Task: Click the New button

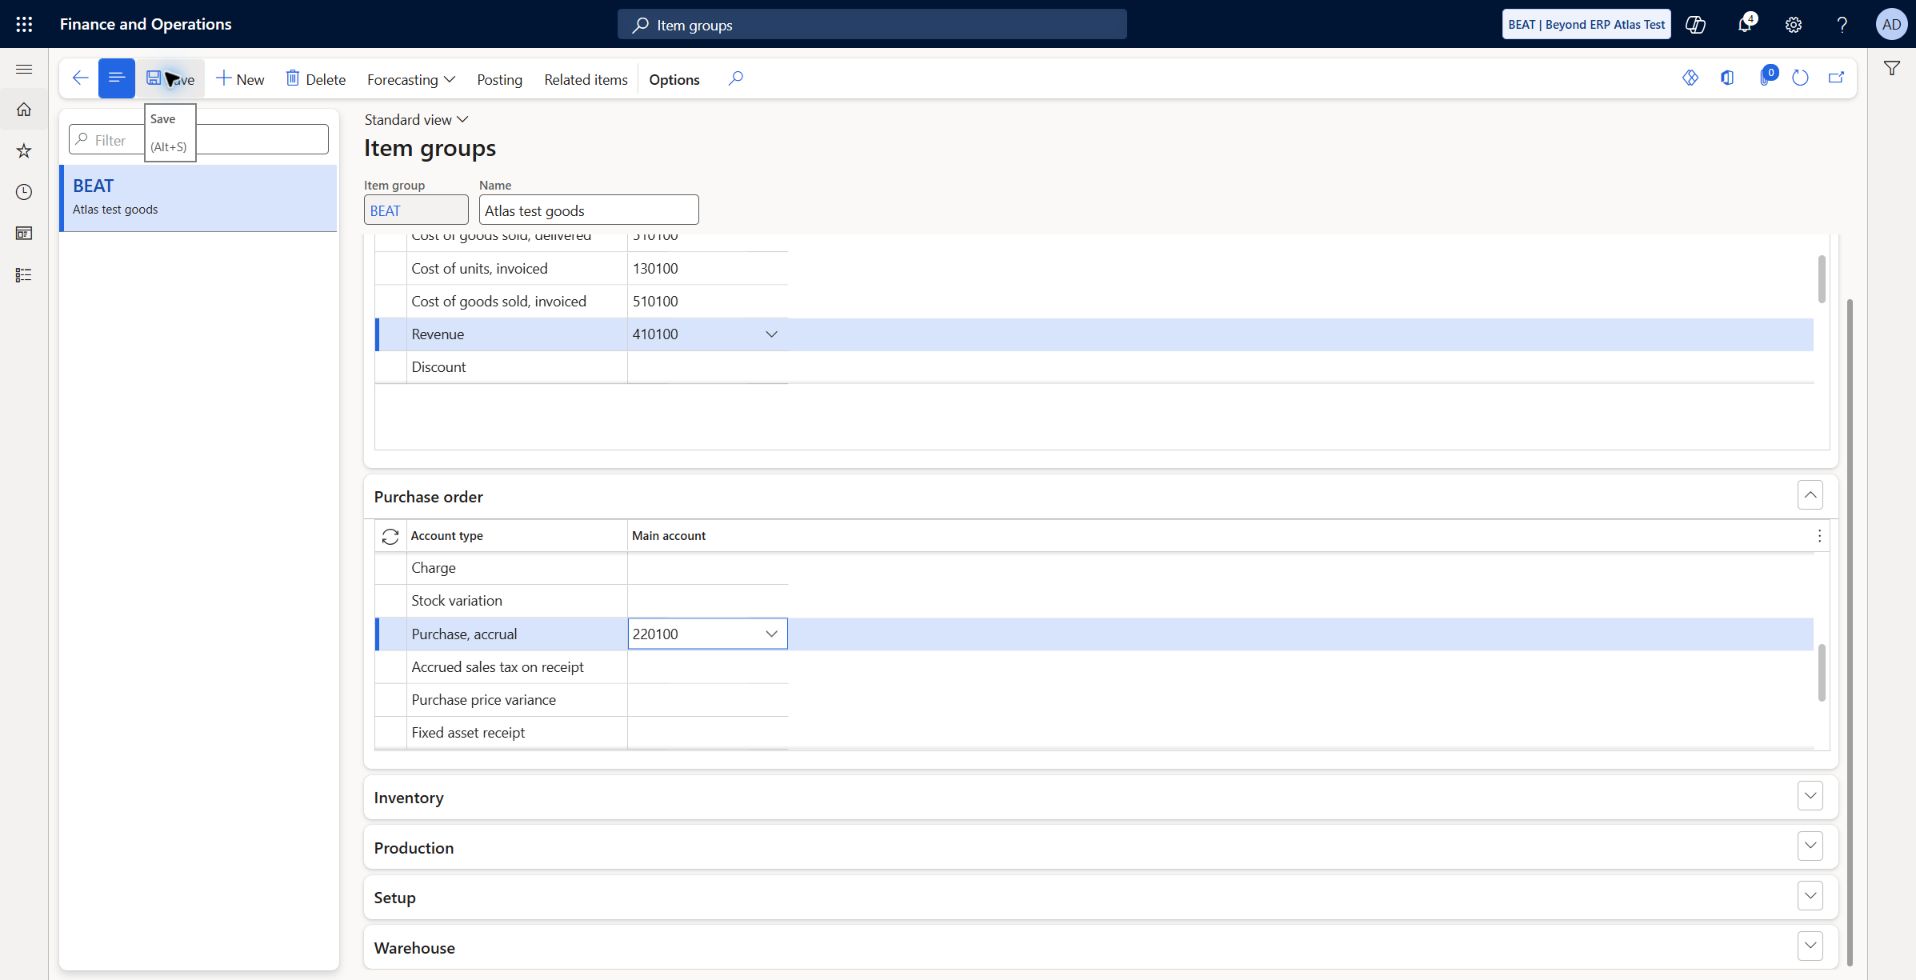Action: click(x=240, y=79)
